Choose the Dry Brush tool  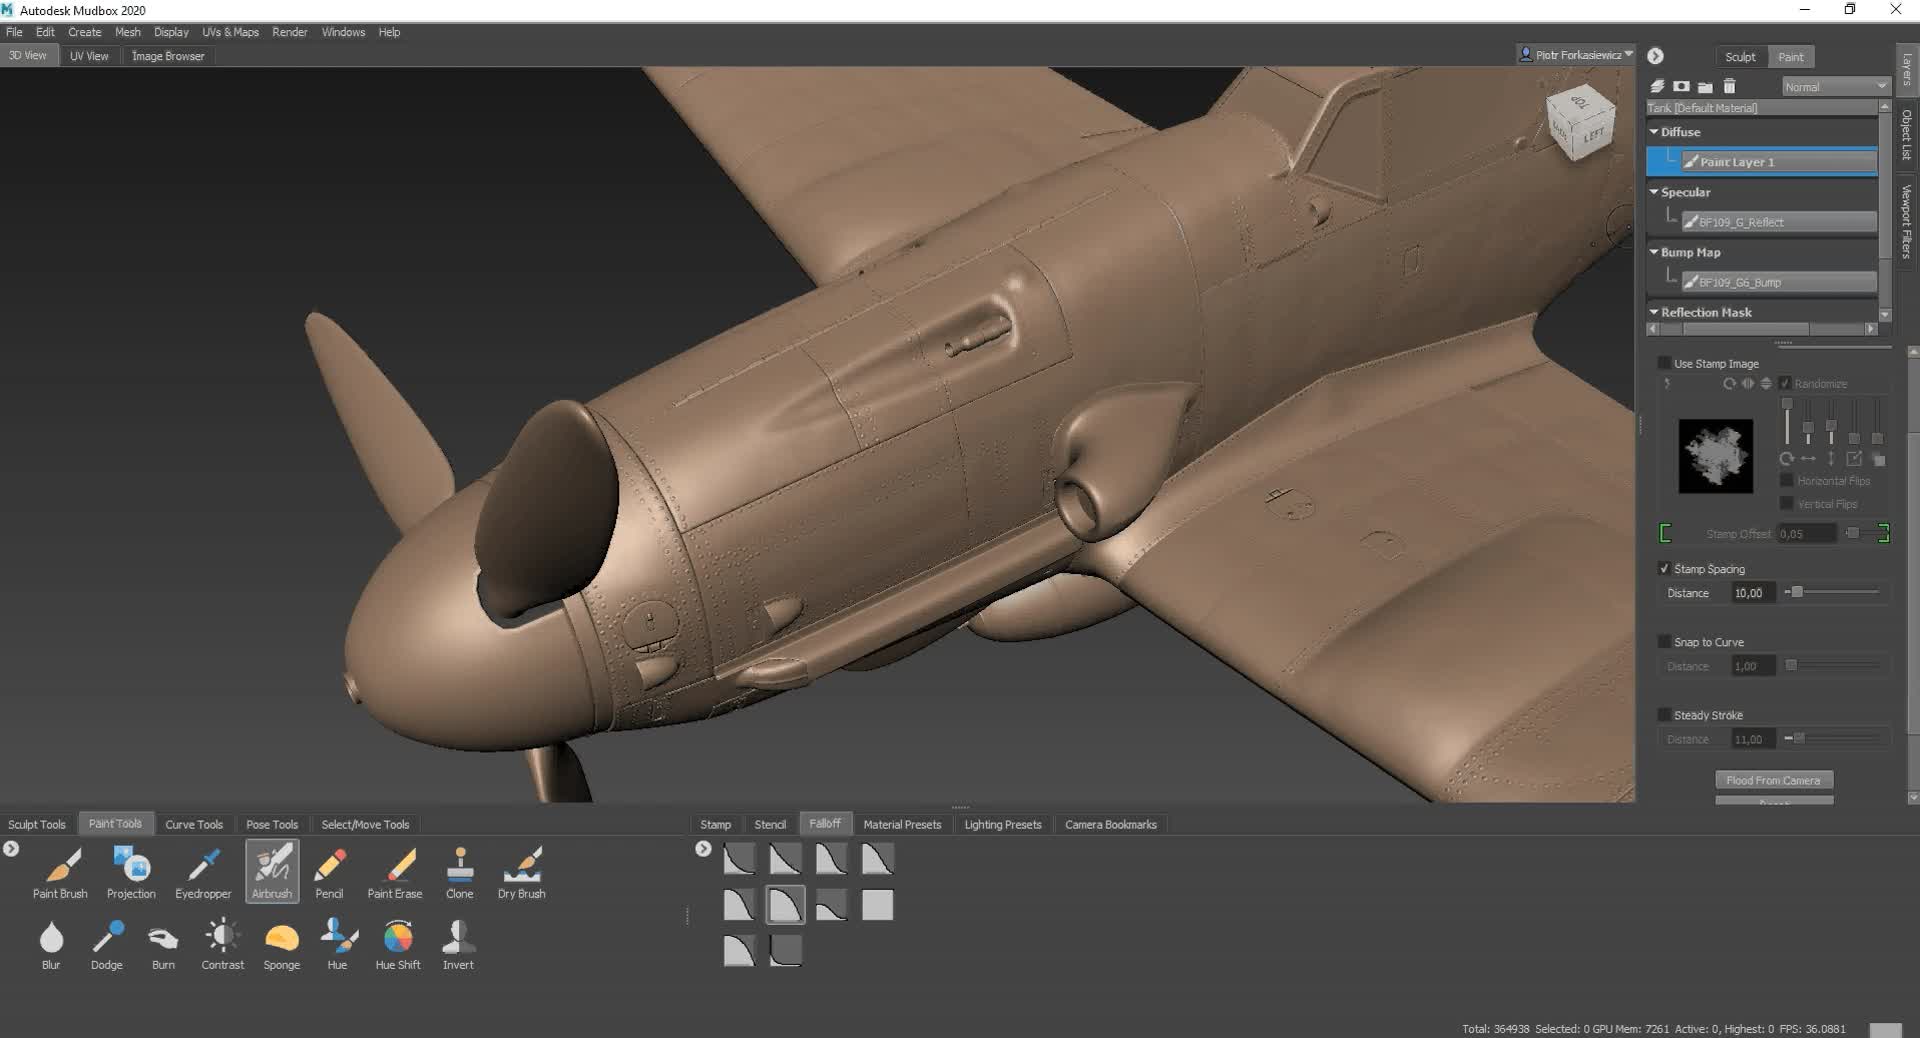click(521, 868)
